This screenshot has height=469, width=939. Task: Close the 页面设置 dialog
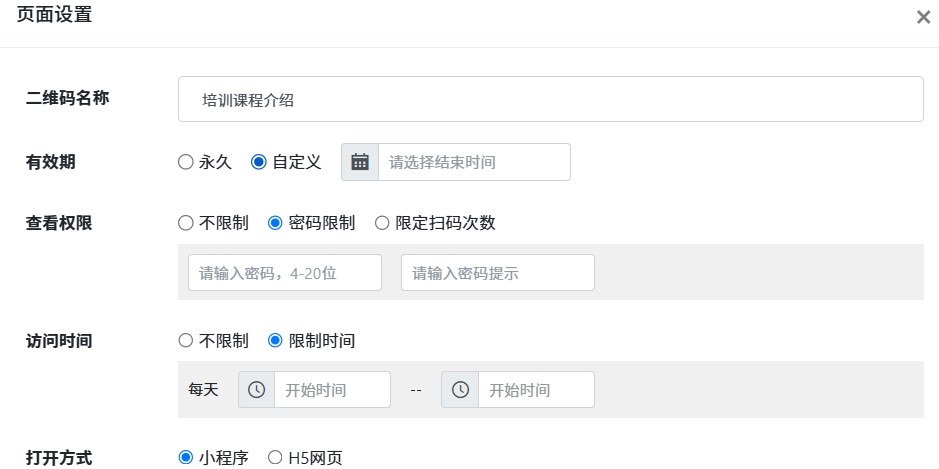click(923, 17)
